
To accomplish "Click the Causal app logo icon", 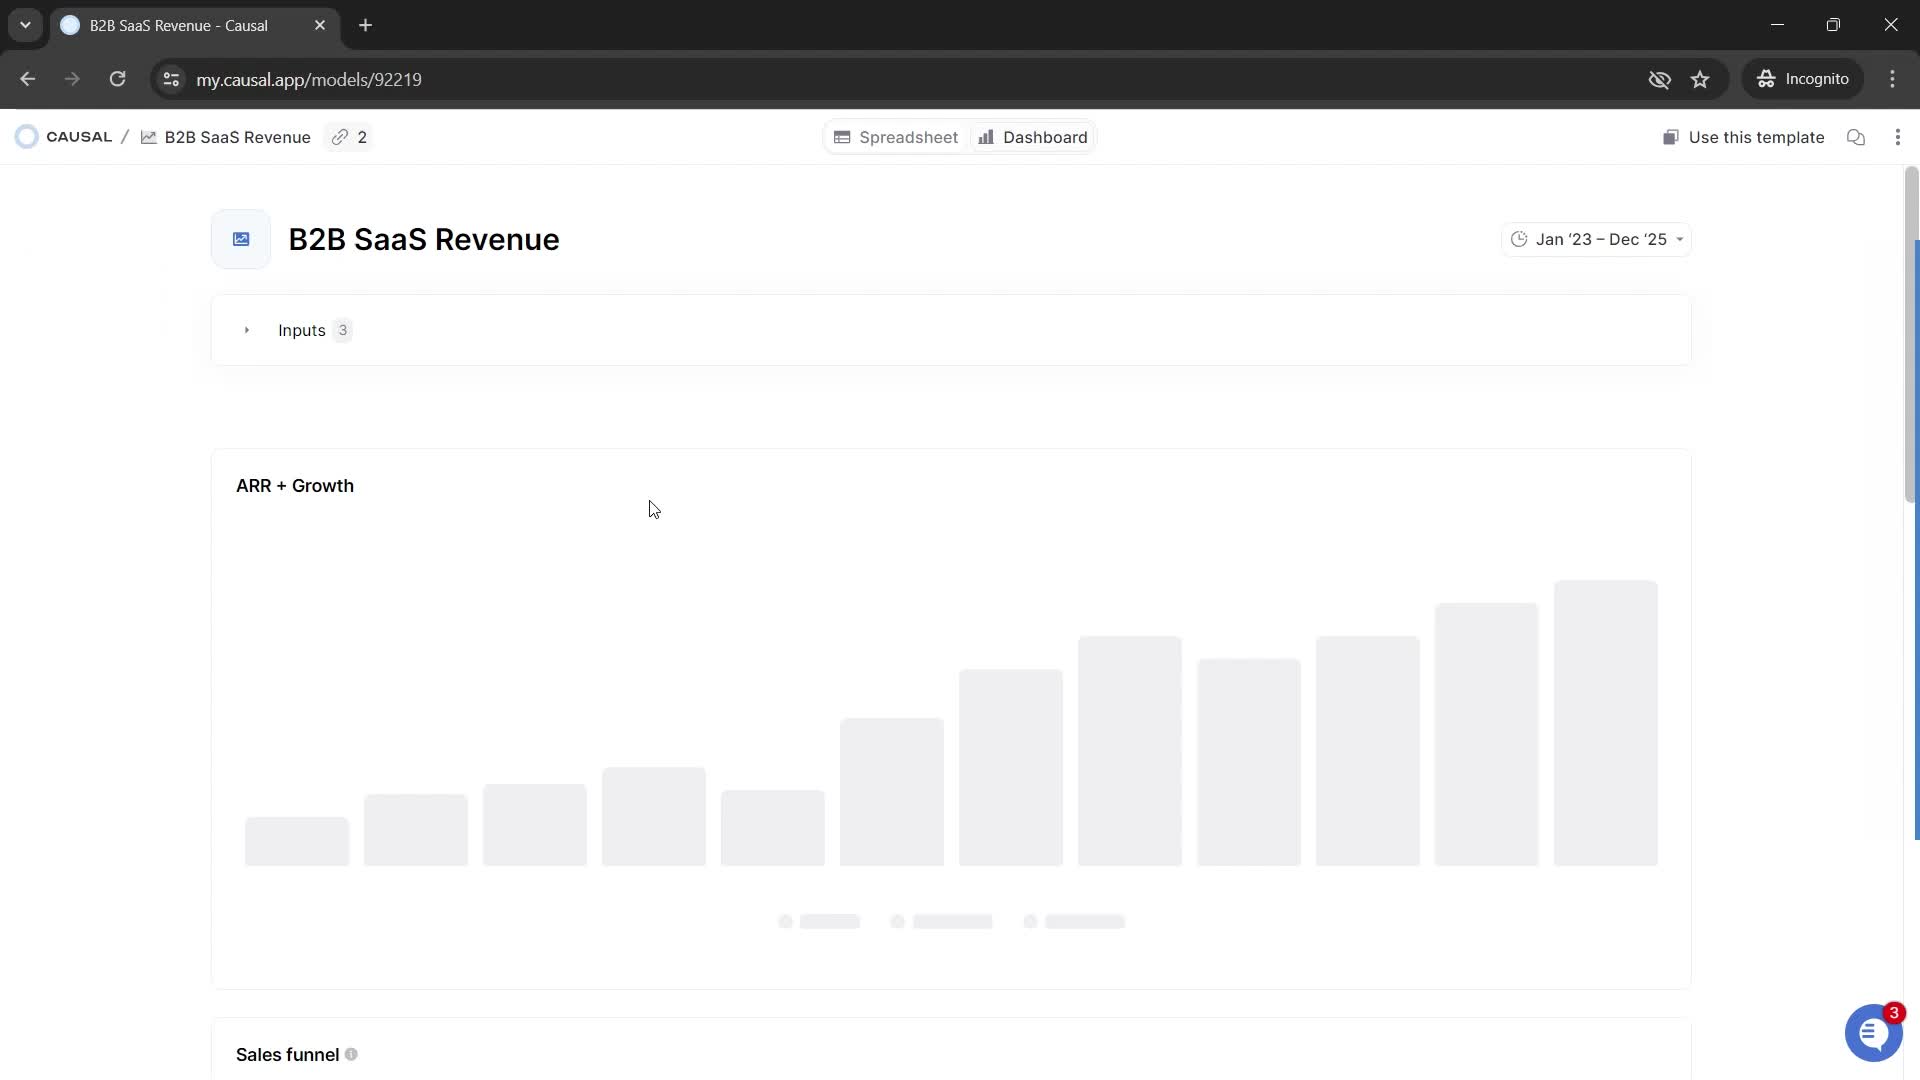I will pyautogui.click(x=26, y=137).
